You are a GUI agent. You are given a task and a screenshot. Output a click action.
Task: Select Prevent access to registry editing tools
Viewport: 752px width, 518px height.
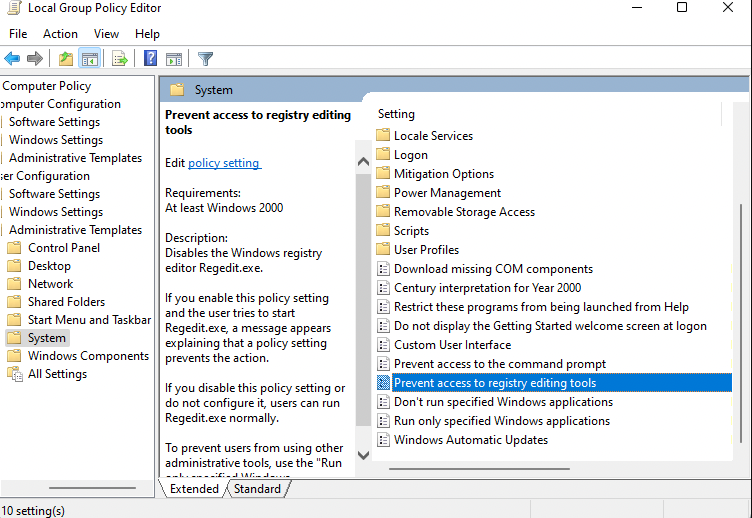(x=562, y=382)
